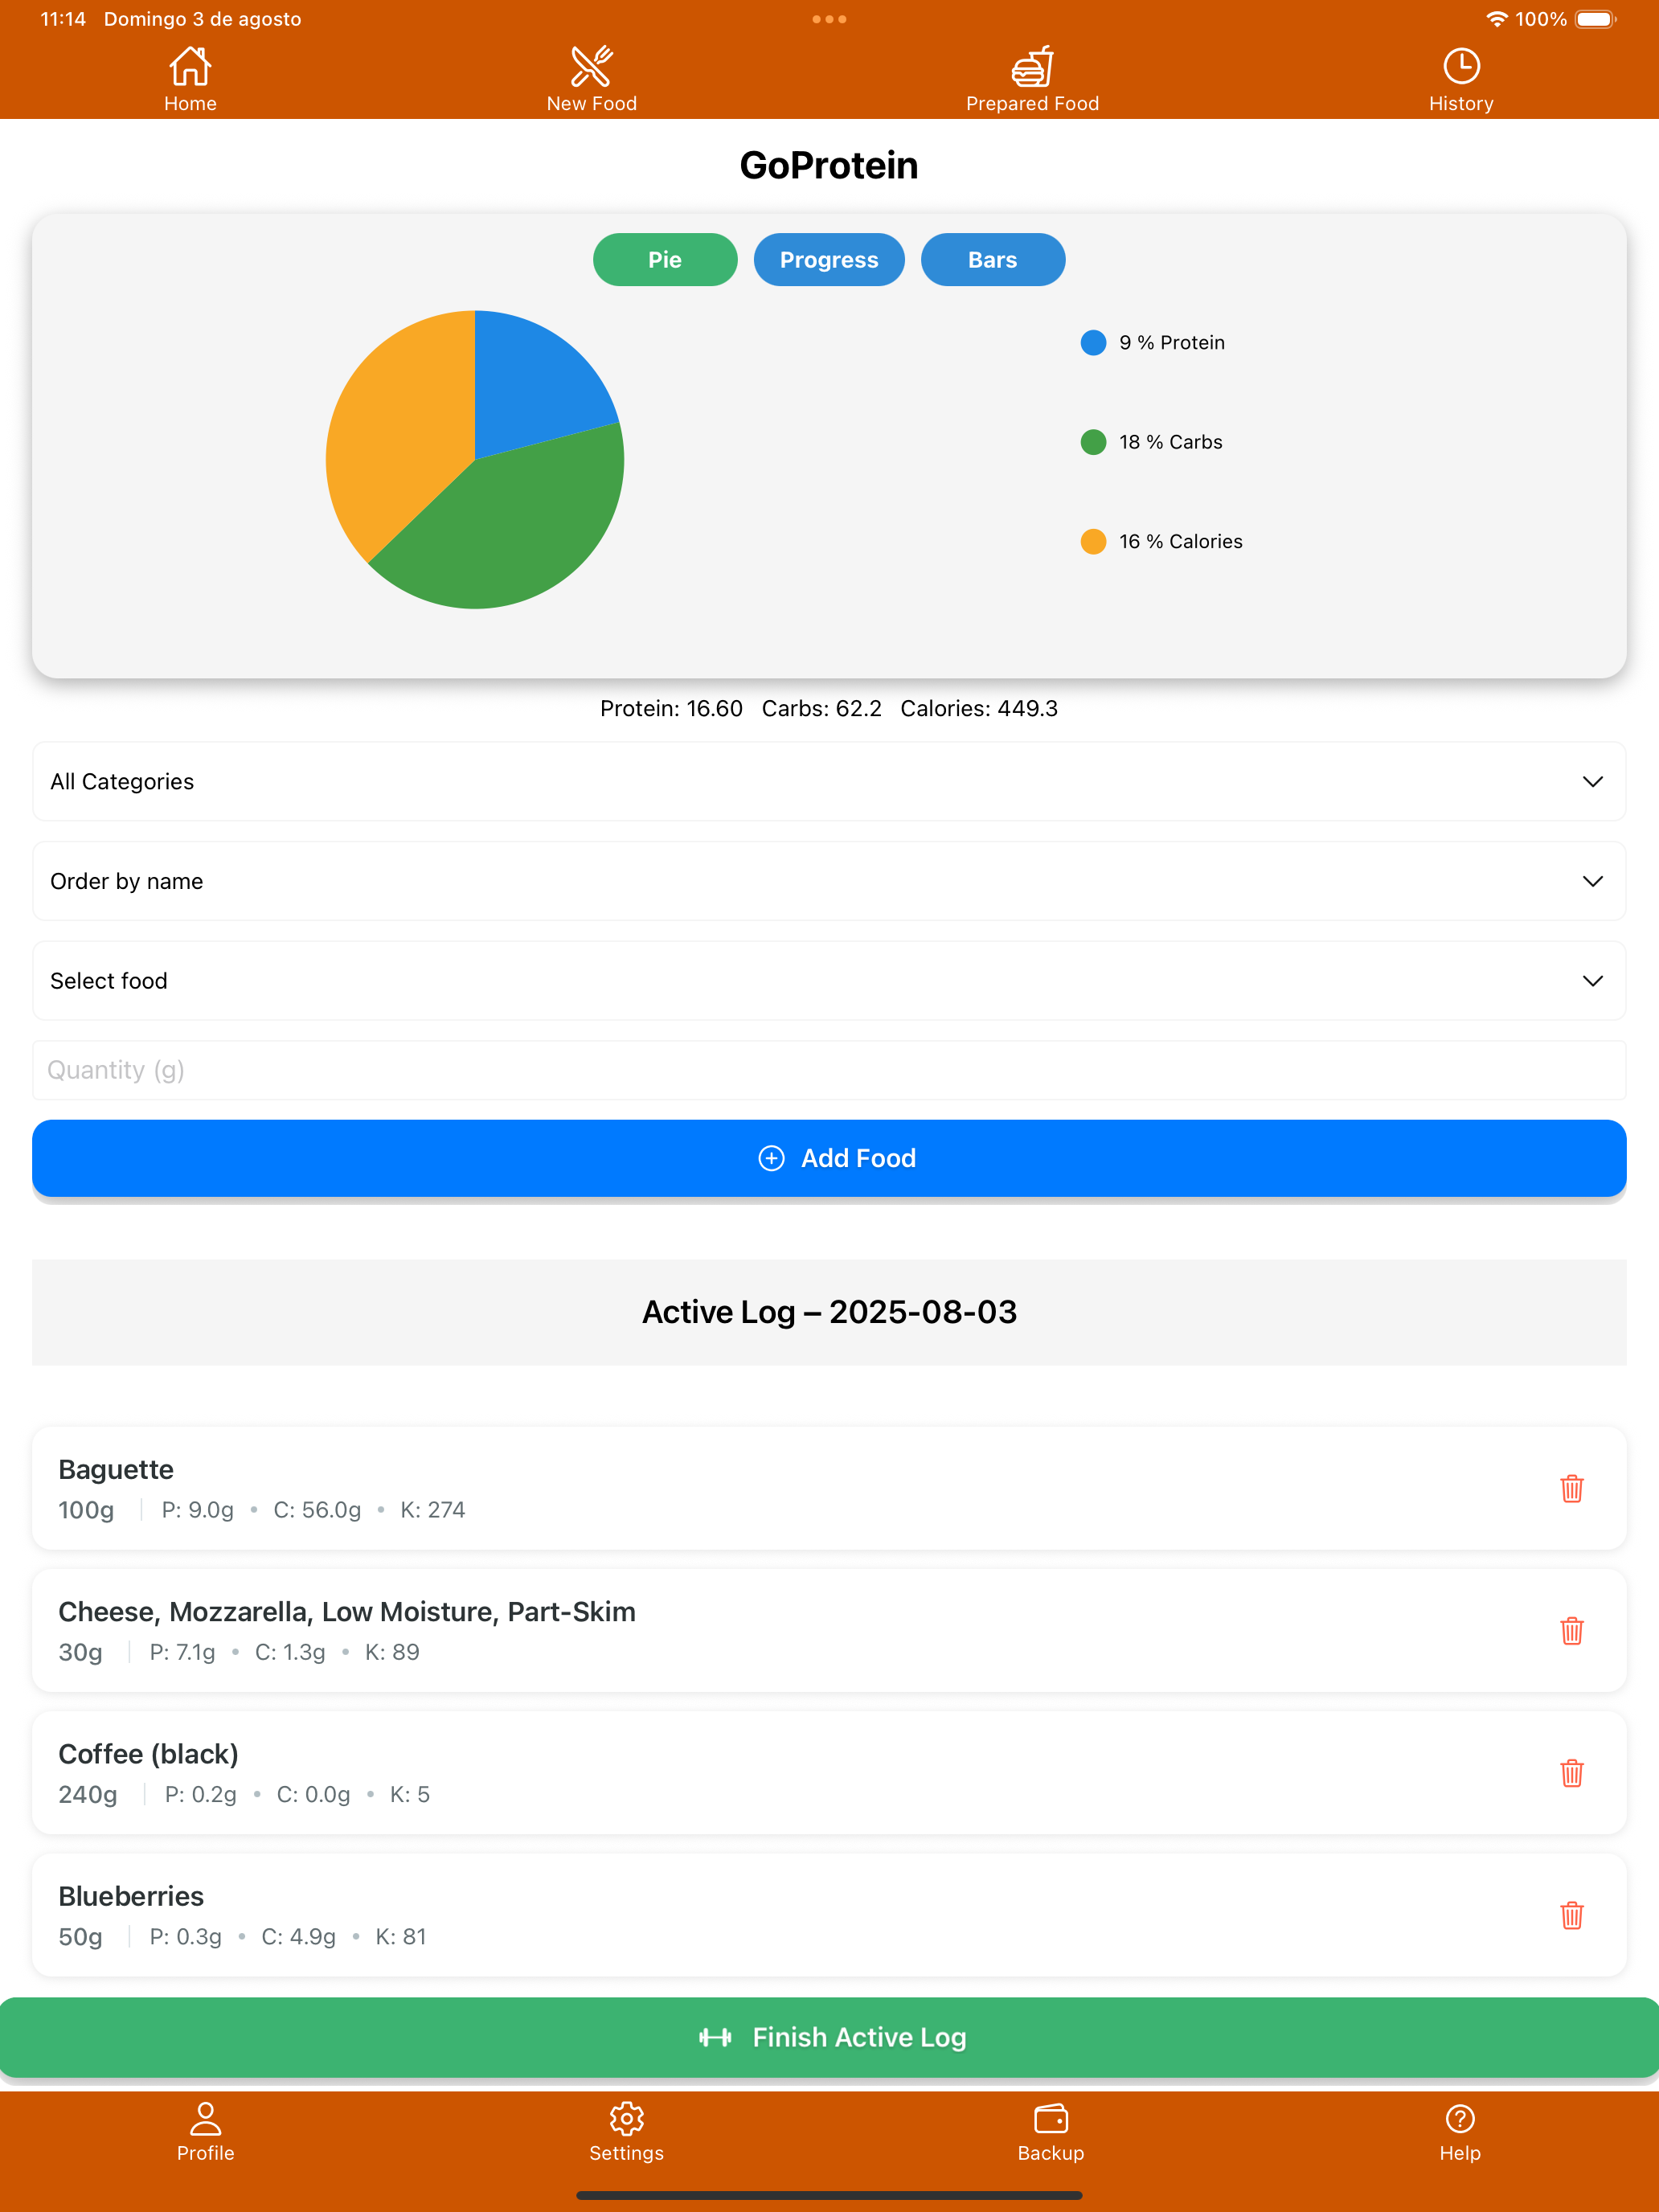Tap the battery status icon

point(1596,19)
